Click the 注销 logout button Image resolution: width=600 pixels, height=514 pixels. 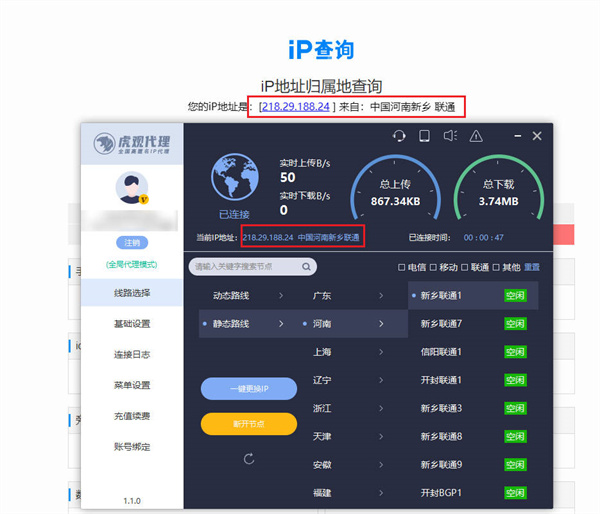click(x=132, y=243)
